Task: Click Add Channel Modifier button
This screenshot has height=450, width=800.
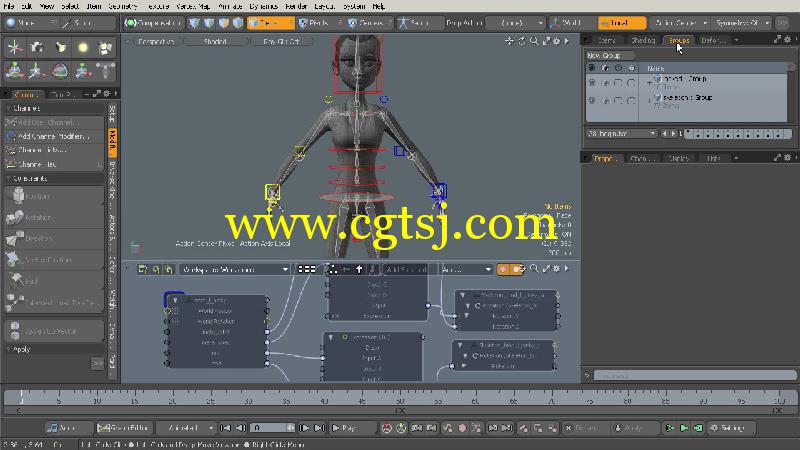Action: tap(54, 136)
